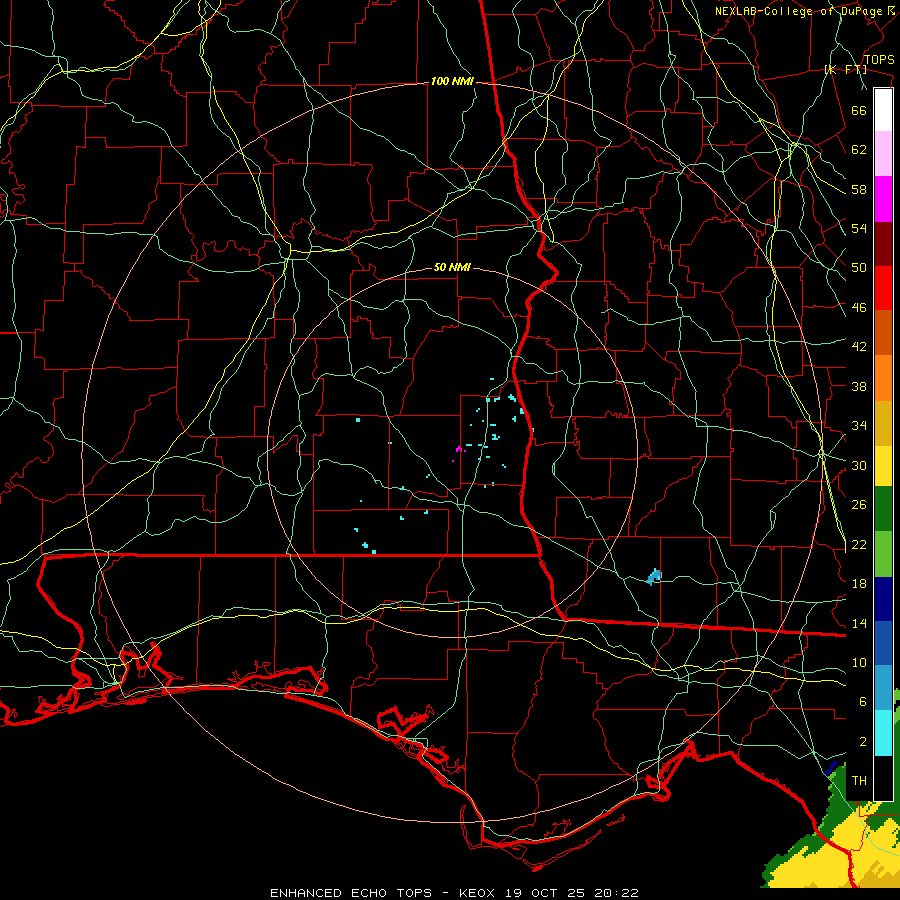Click the 100 NMI range ring label
The width and height of the screenshot is (900, 900).
[x=452, y=82]
